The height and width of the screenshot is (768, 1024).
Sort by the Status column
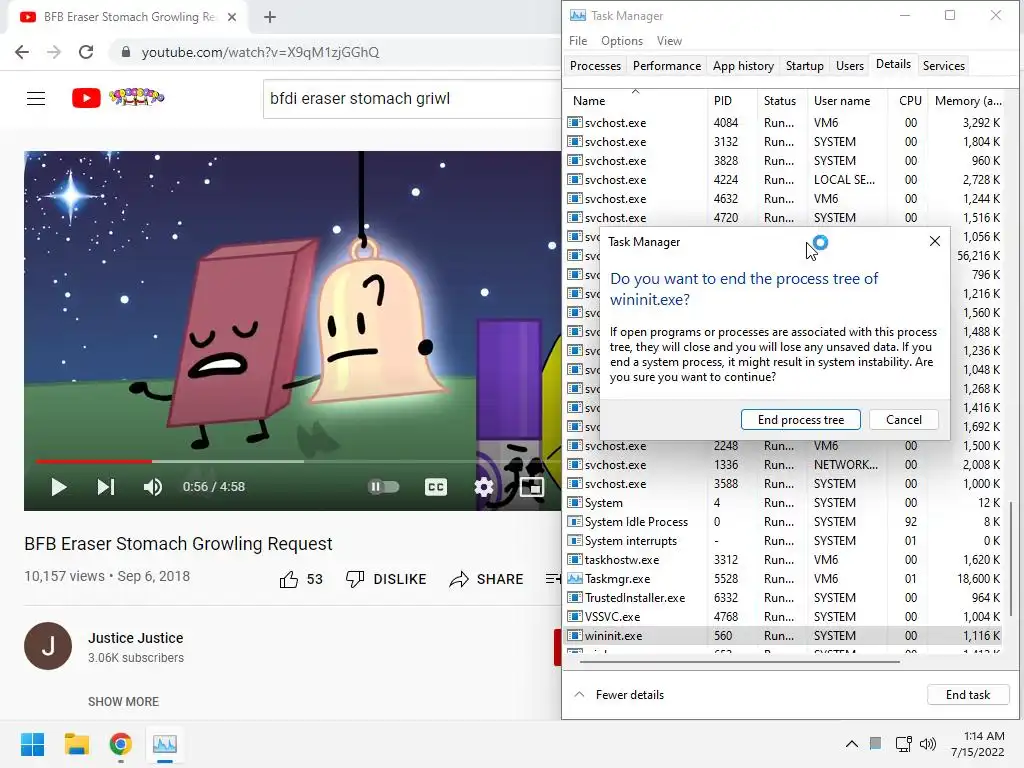click(x=782, y=101)
